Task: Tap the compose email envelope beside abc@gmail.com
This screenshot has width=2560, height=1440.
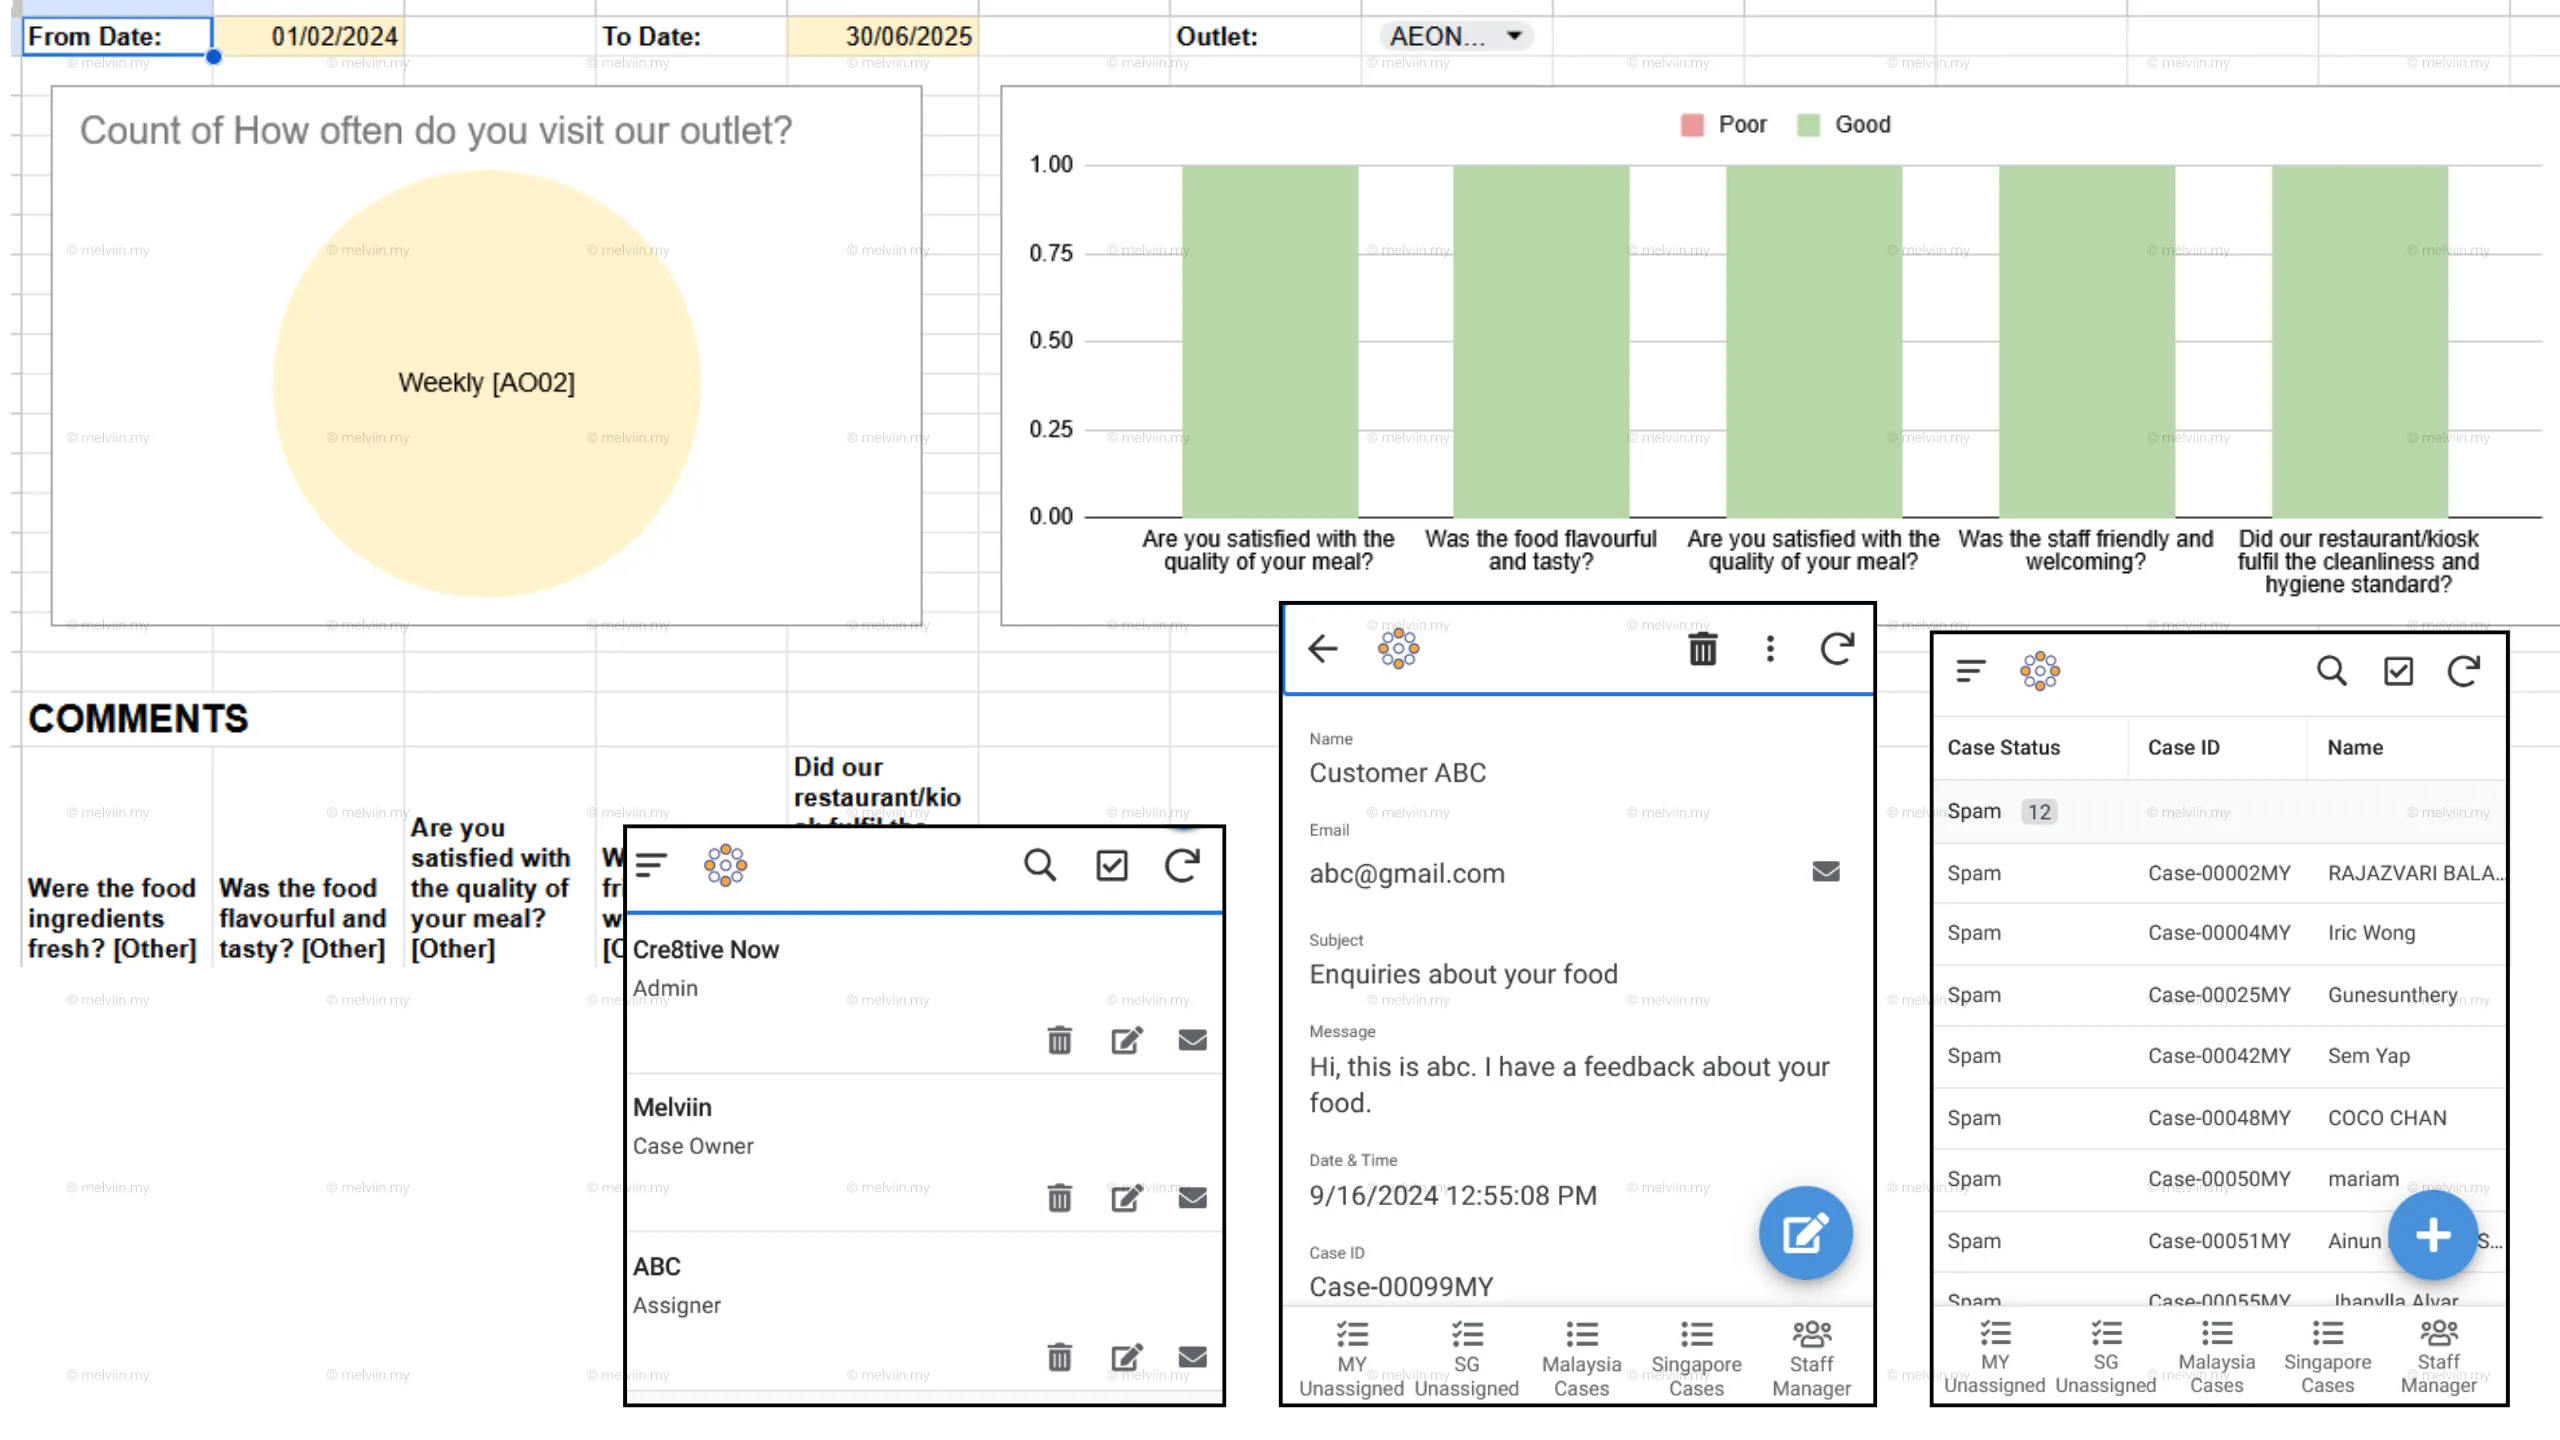Action: coord(1824,871)
